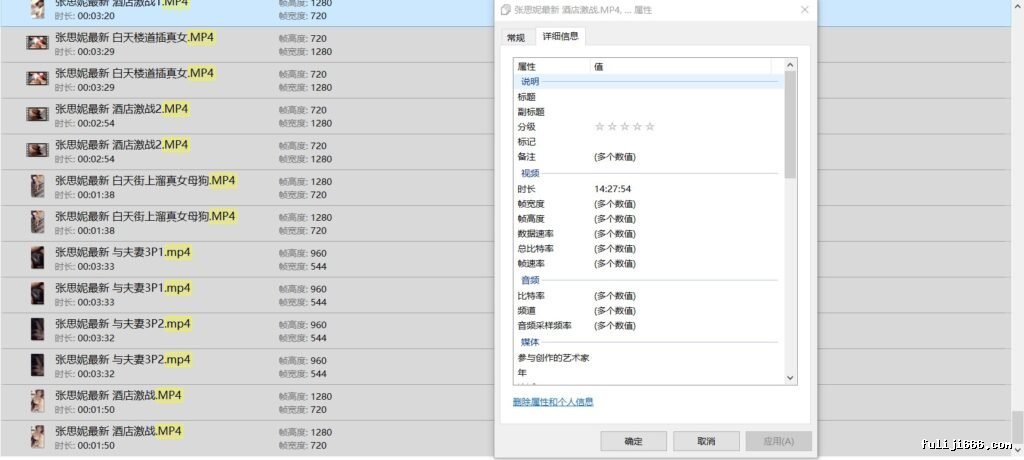Select the 频道 property row

pyautogui.click(x=648, y=311)
